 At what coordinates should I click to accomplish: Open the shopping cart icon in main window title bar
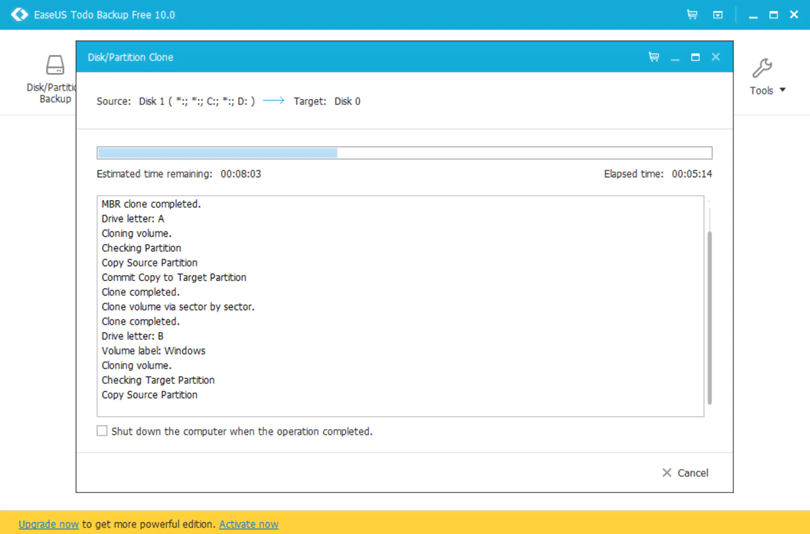pos(692,14)
